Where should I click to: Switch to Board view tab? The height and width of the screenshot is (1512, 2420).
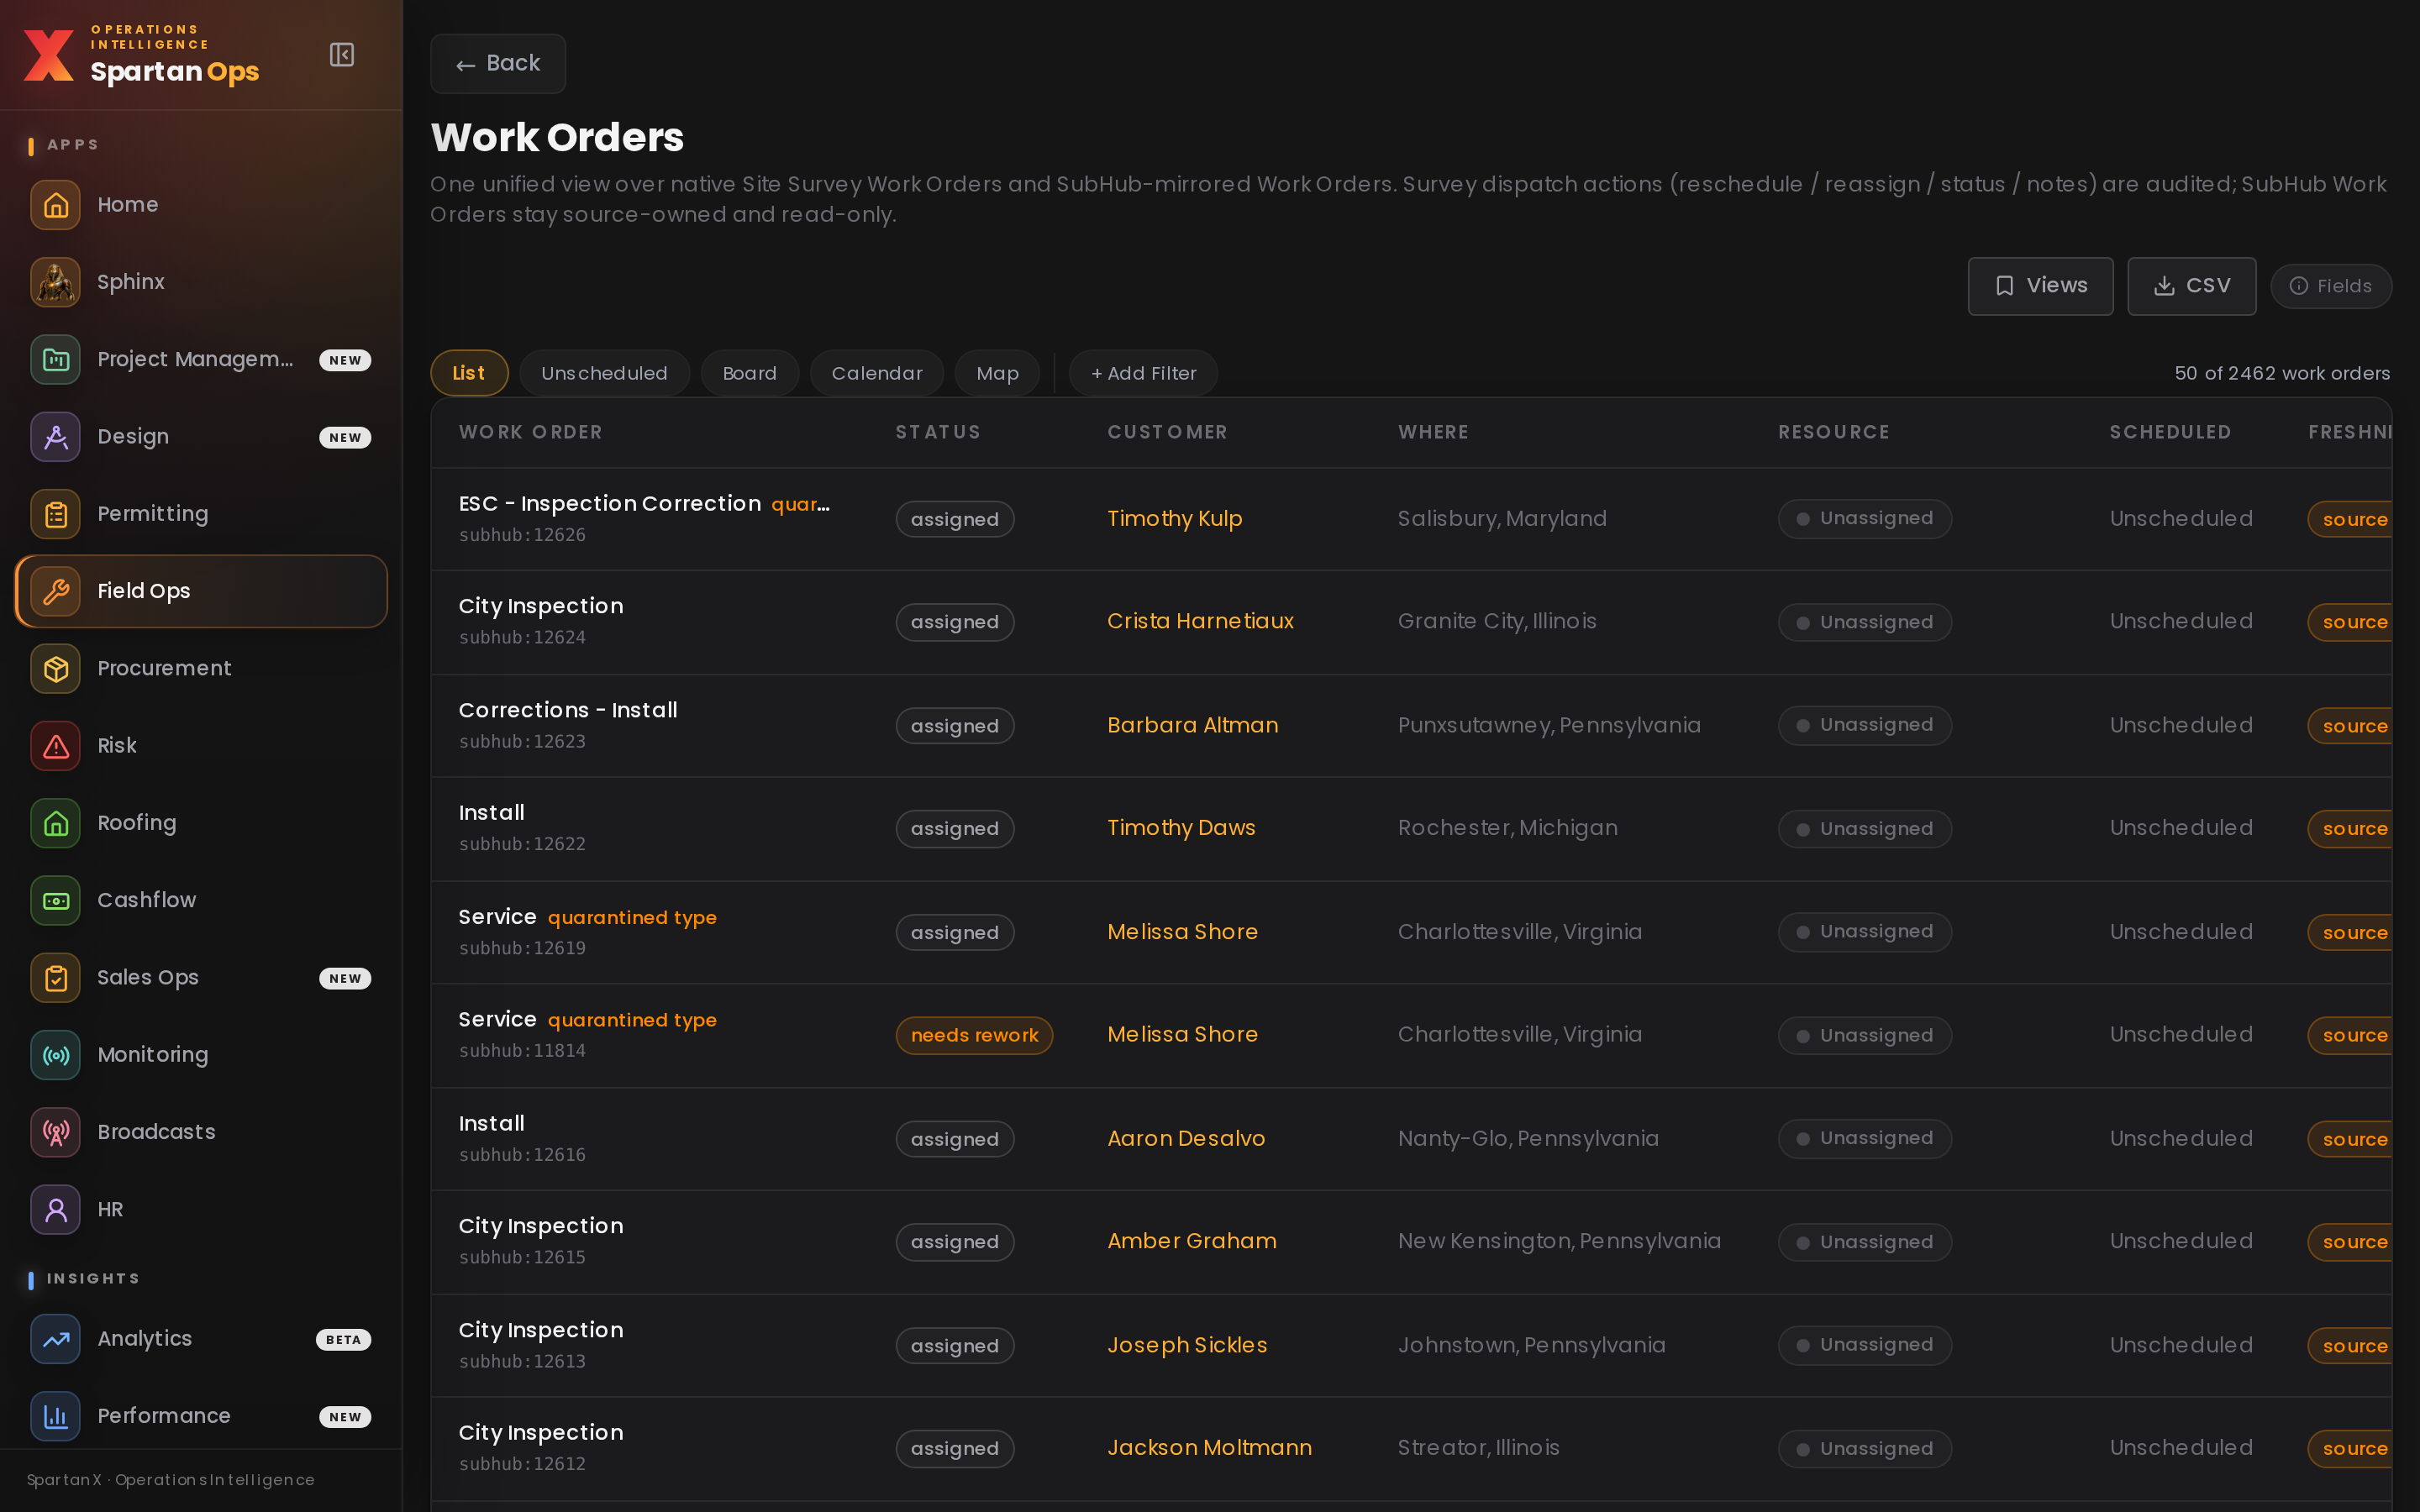point(749,373)
